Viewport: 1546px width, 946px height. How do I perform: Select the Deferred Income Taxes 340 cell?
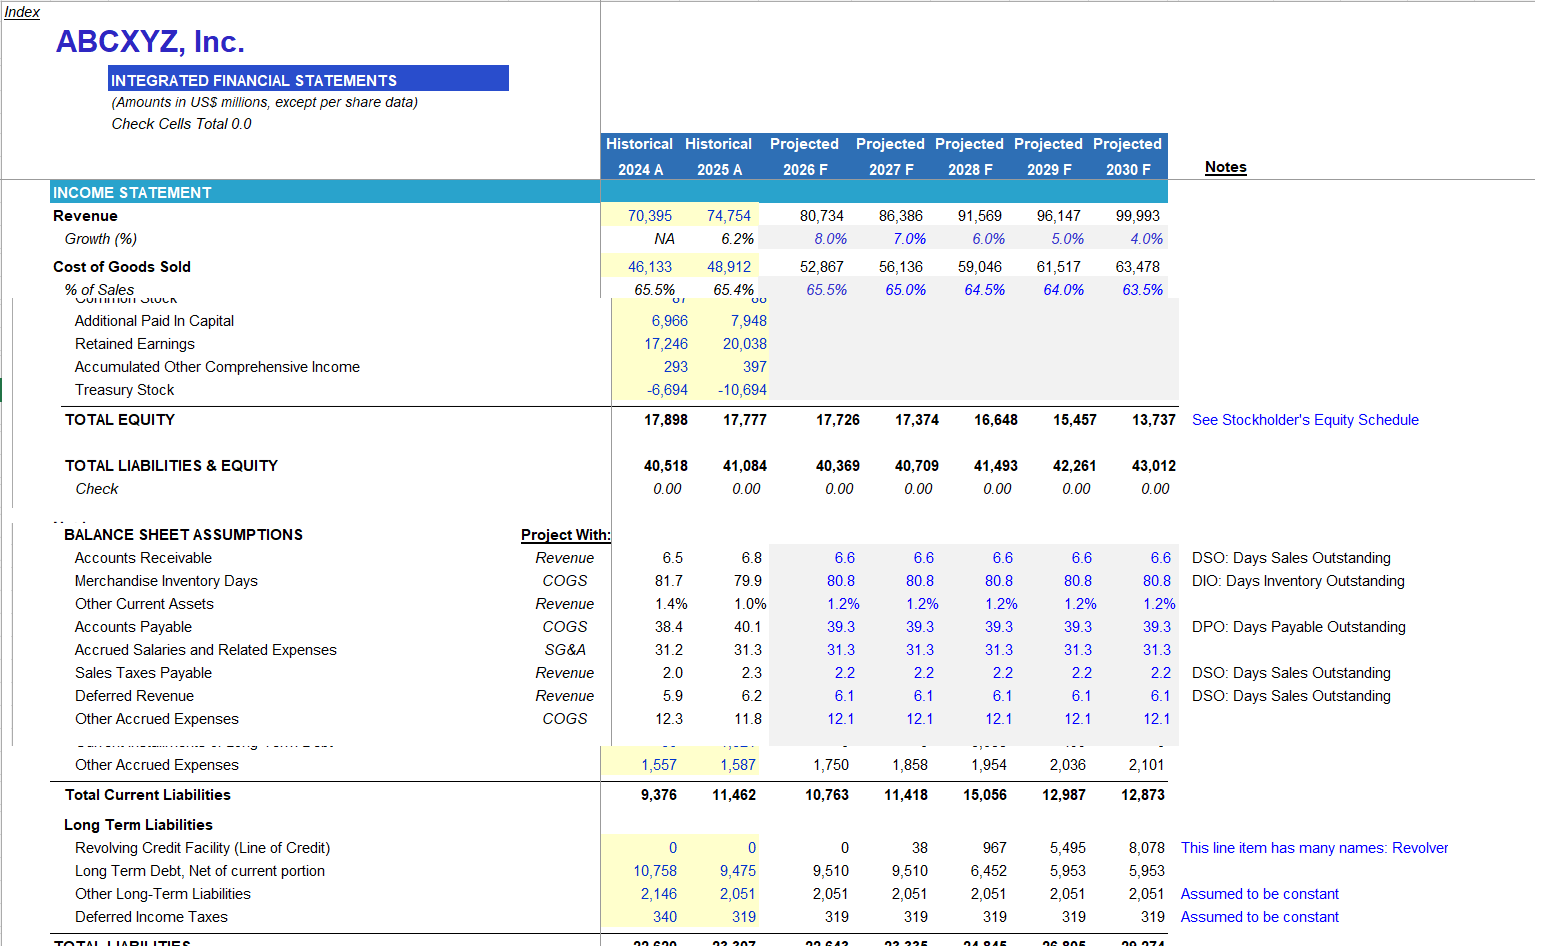(x=665, y=916)
